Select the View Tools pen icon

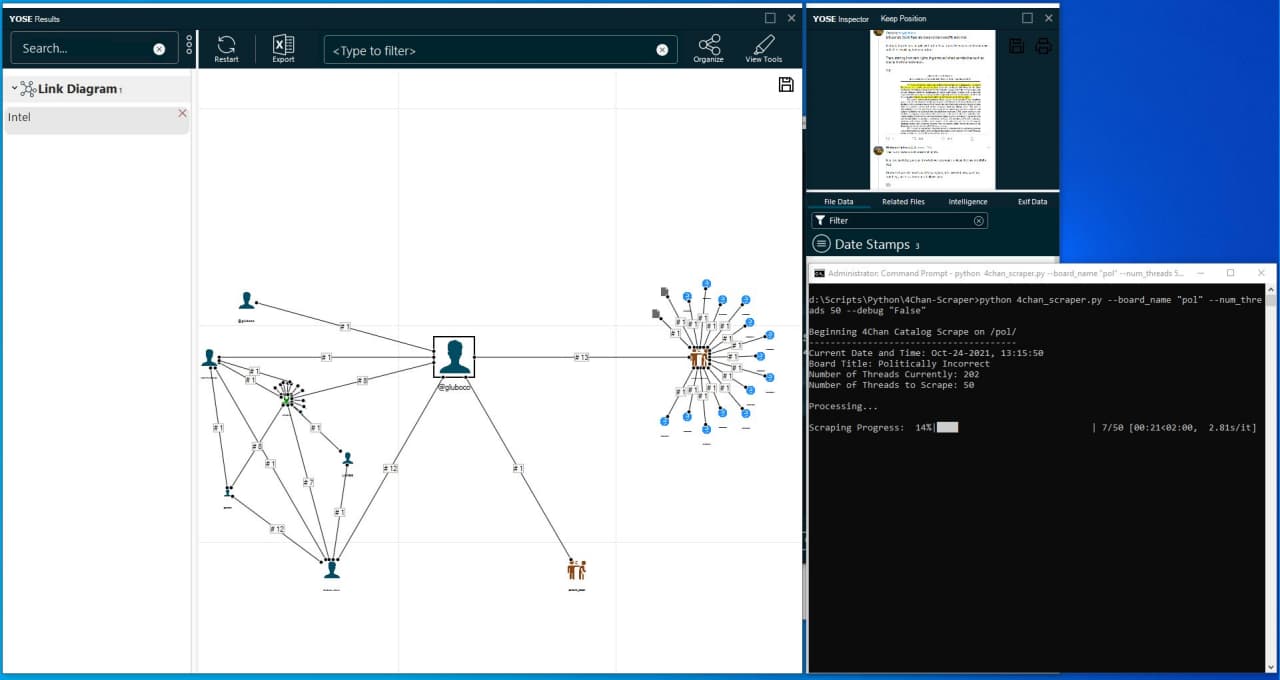[x=763, y=47]
